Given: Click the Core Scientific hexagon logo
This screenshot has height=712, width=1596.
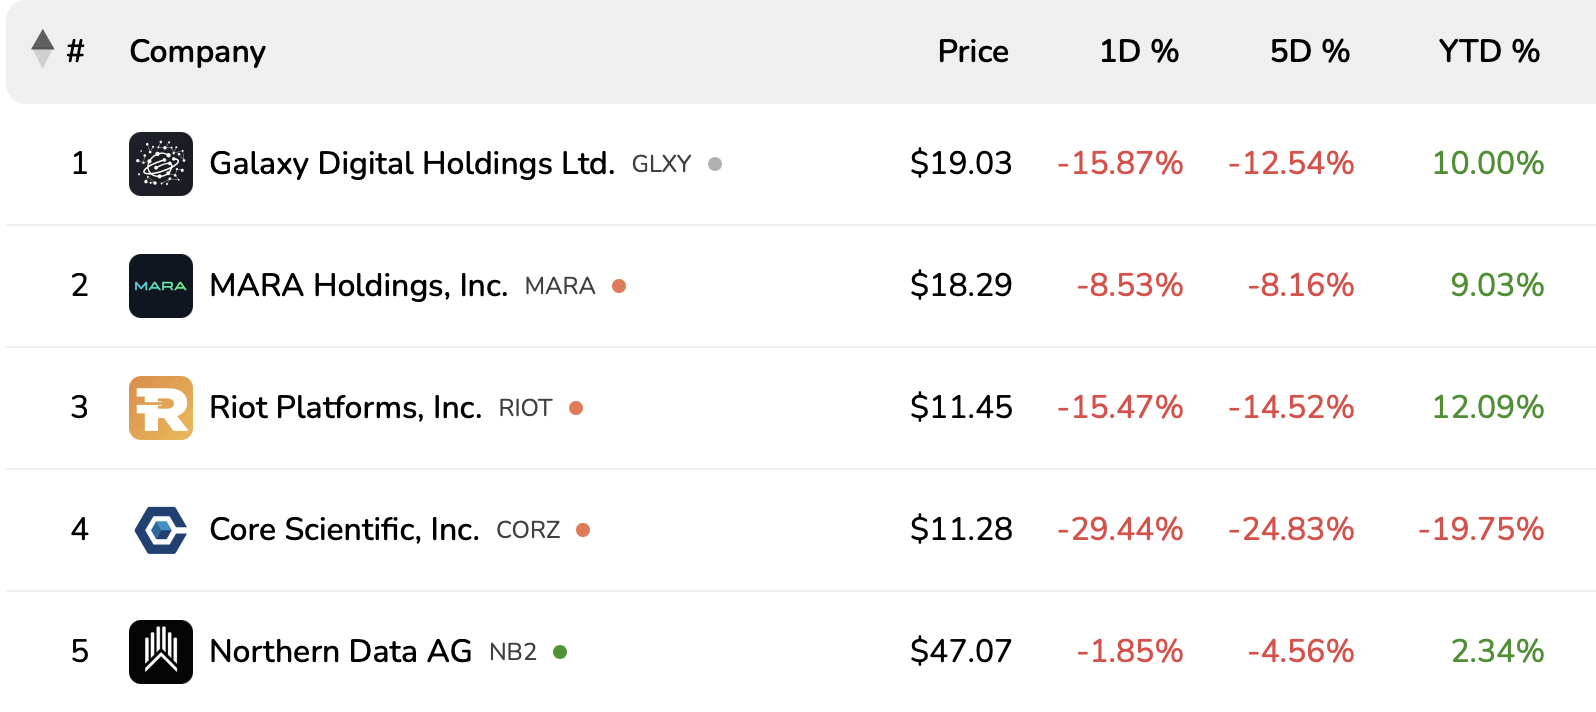Looking at the screenshot, I should pos(160,530).
